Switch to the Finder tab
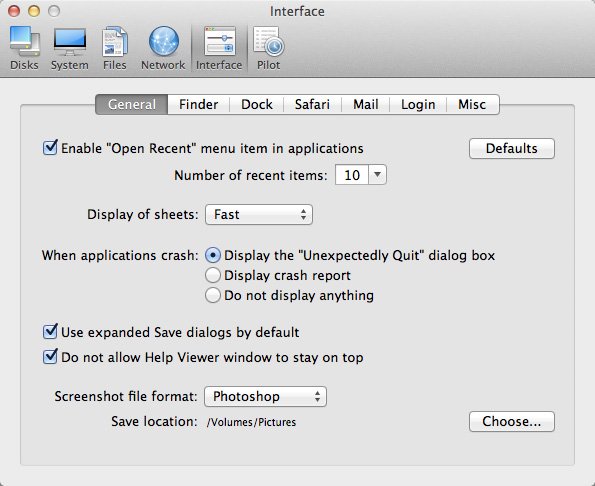The width and height of the screenshot is (595, 486). tap(198, 104)
